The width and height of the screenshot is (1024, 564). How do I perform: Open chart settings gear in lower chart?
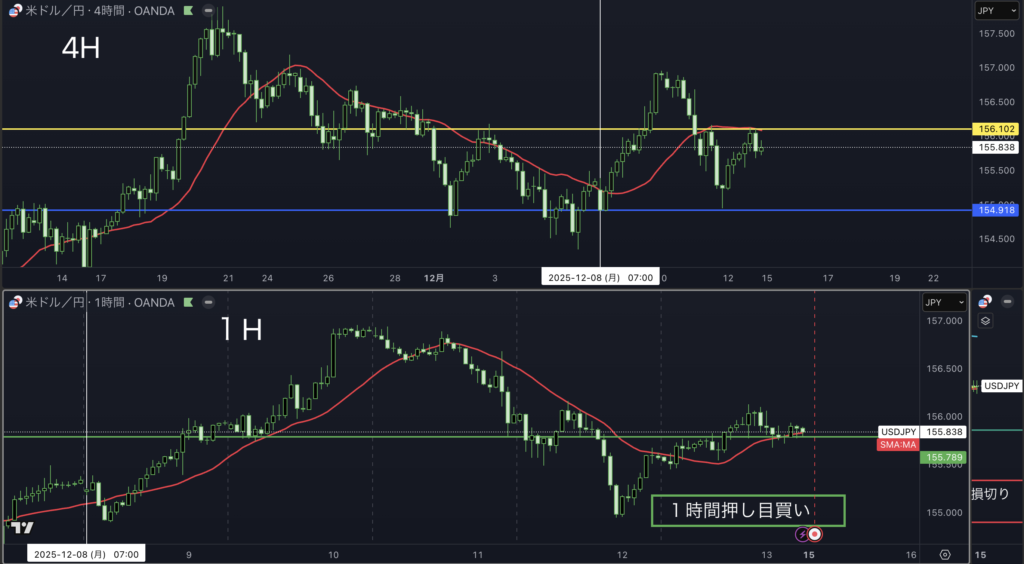pyautogui.click(x=945, y=554)
